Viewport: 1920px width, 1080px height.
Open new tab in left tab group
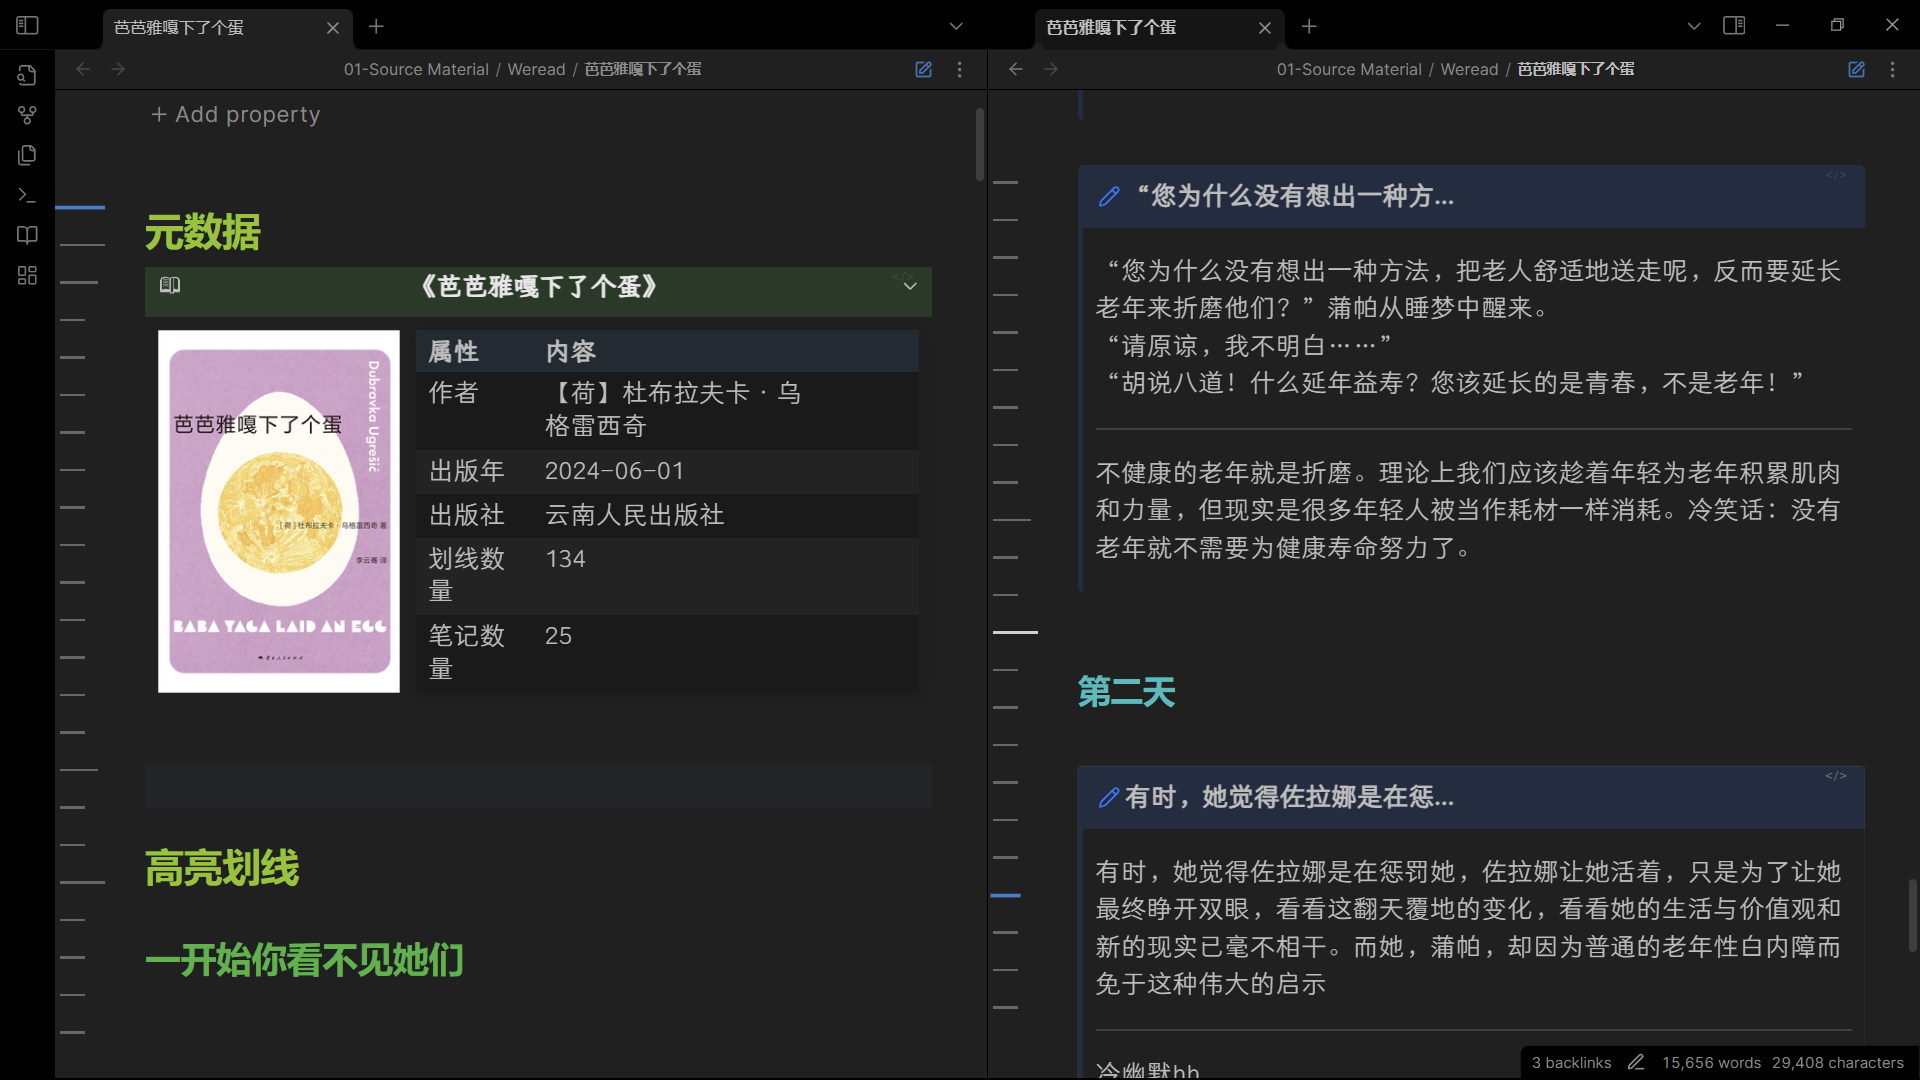[376, 27]
